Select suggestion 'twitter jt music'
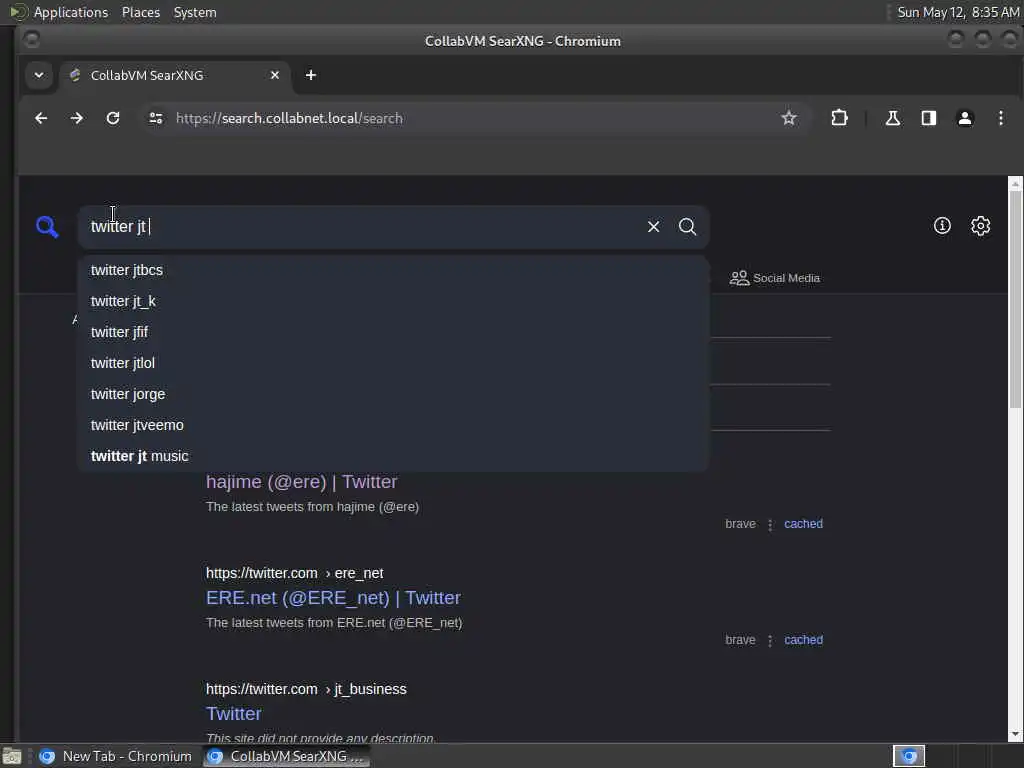The height and width of the screenshot is (768, 1024). [x=393, y=456]
